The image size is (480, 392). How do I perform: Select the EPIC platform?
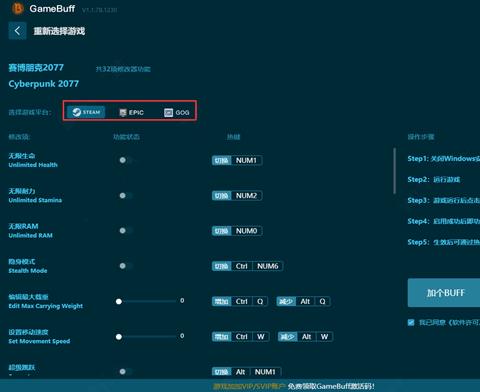click(x=132, y=112)
